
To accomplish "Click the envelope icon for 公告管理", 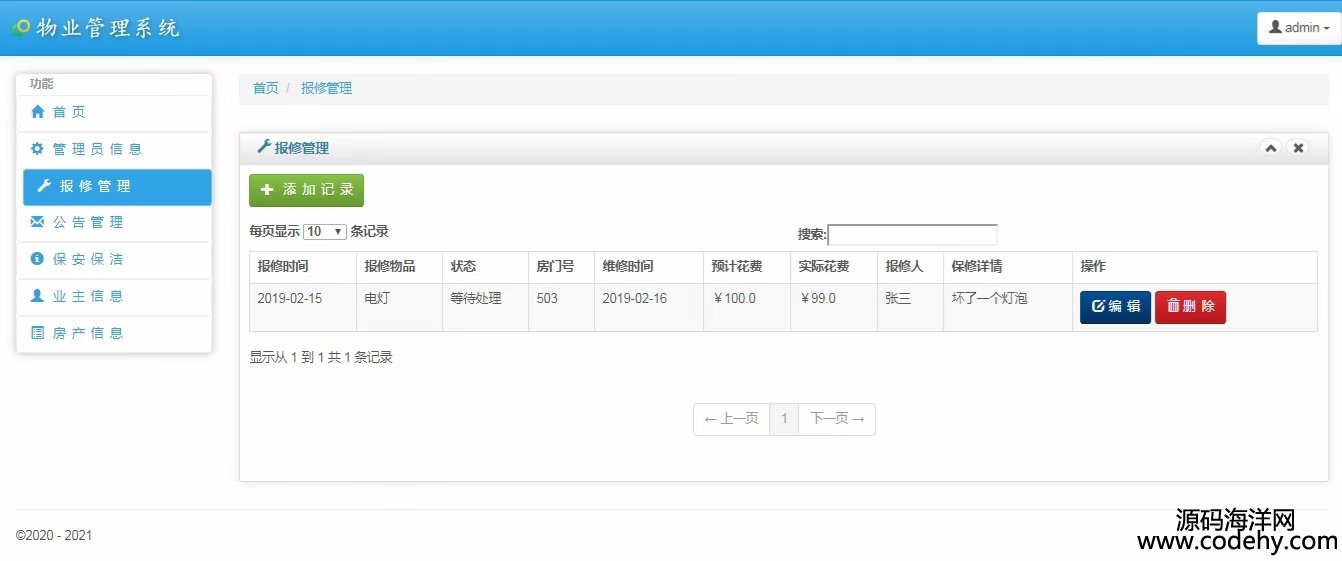I will [38, 222].
